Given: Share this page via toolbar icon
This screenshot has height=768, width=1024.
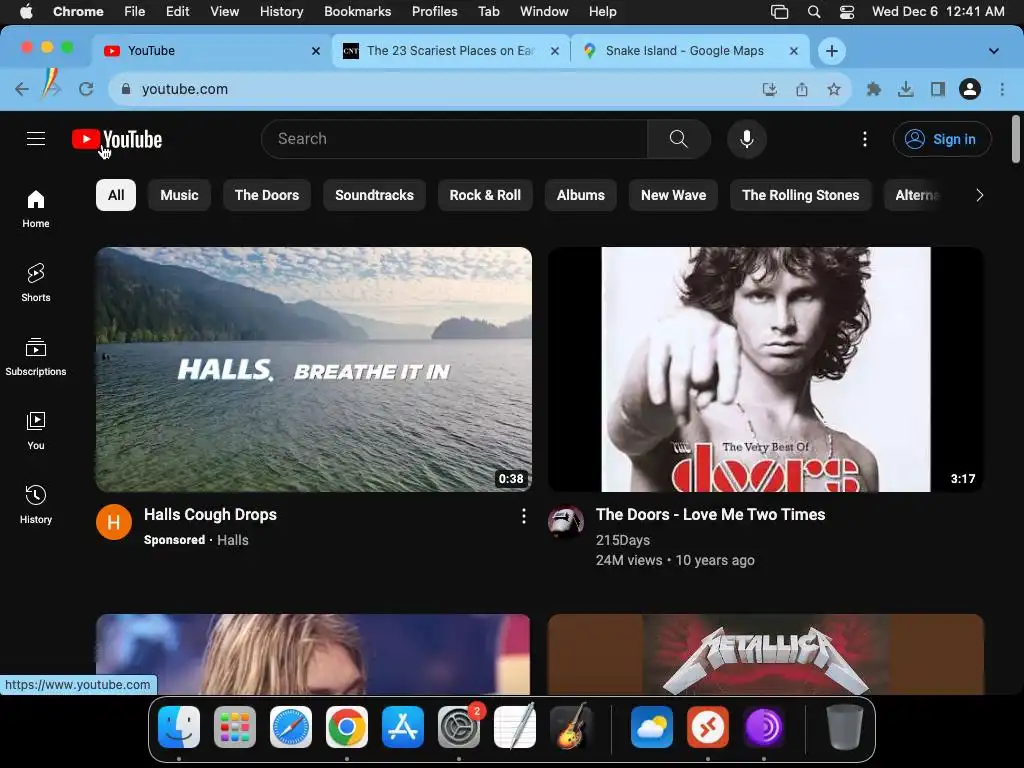Looking at the screenshot, I should coord(802,89).
